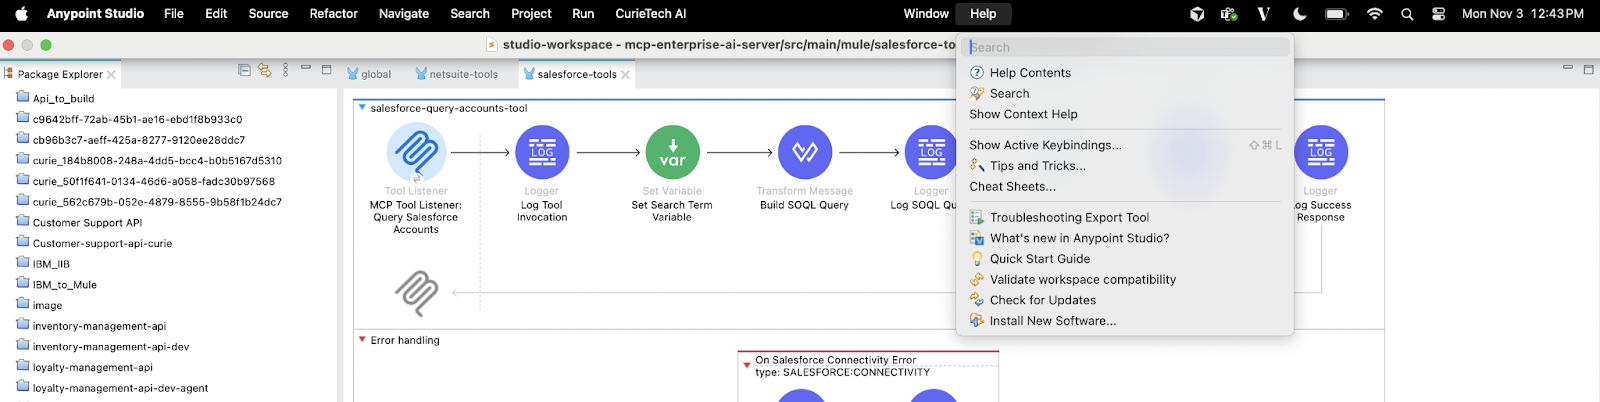Image resolution: width=1600 pixels, height=402 pixels.
Task: Click Link with Editor icon in Package Explorer
Action: 265,70
